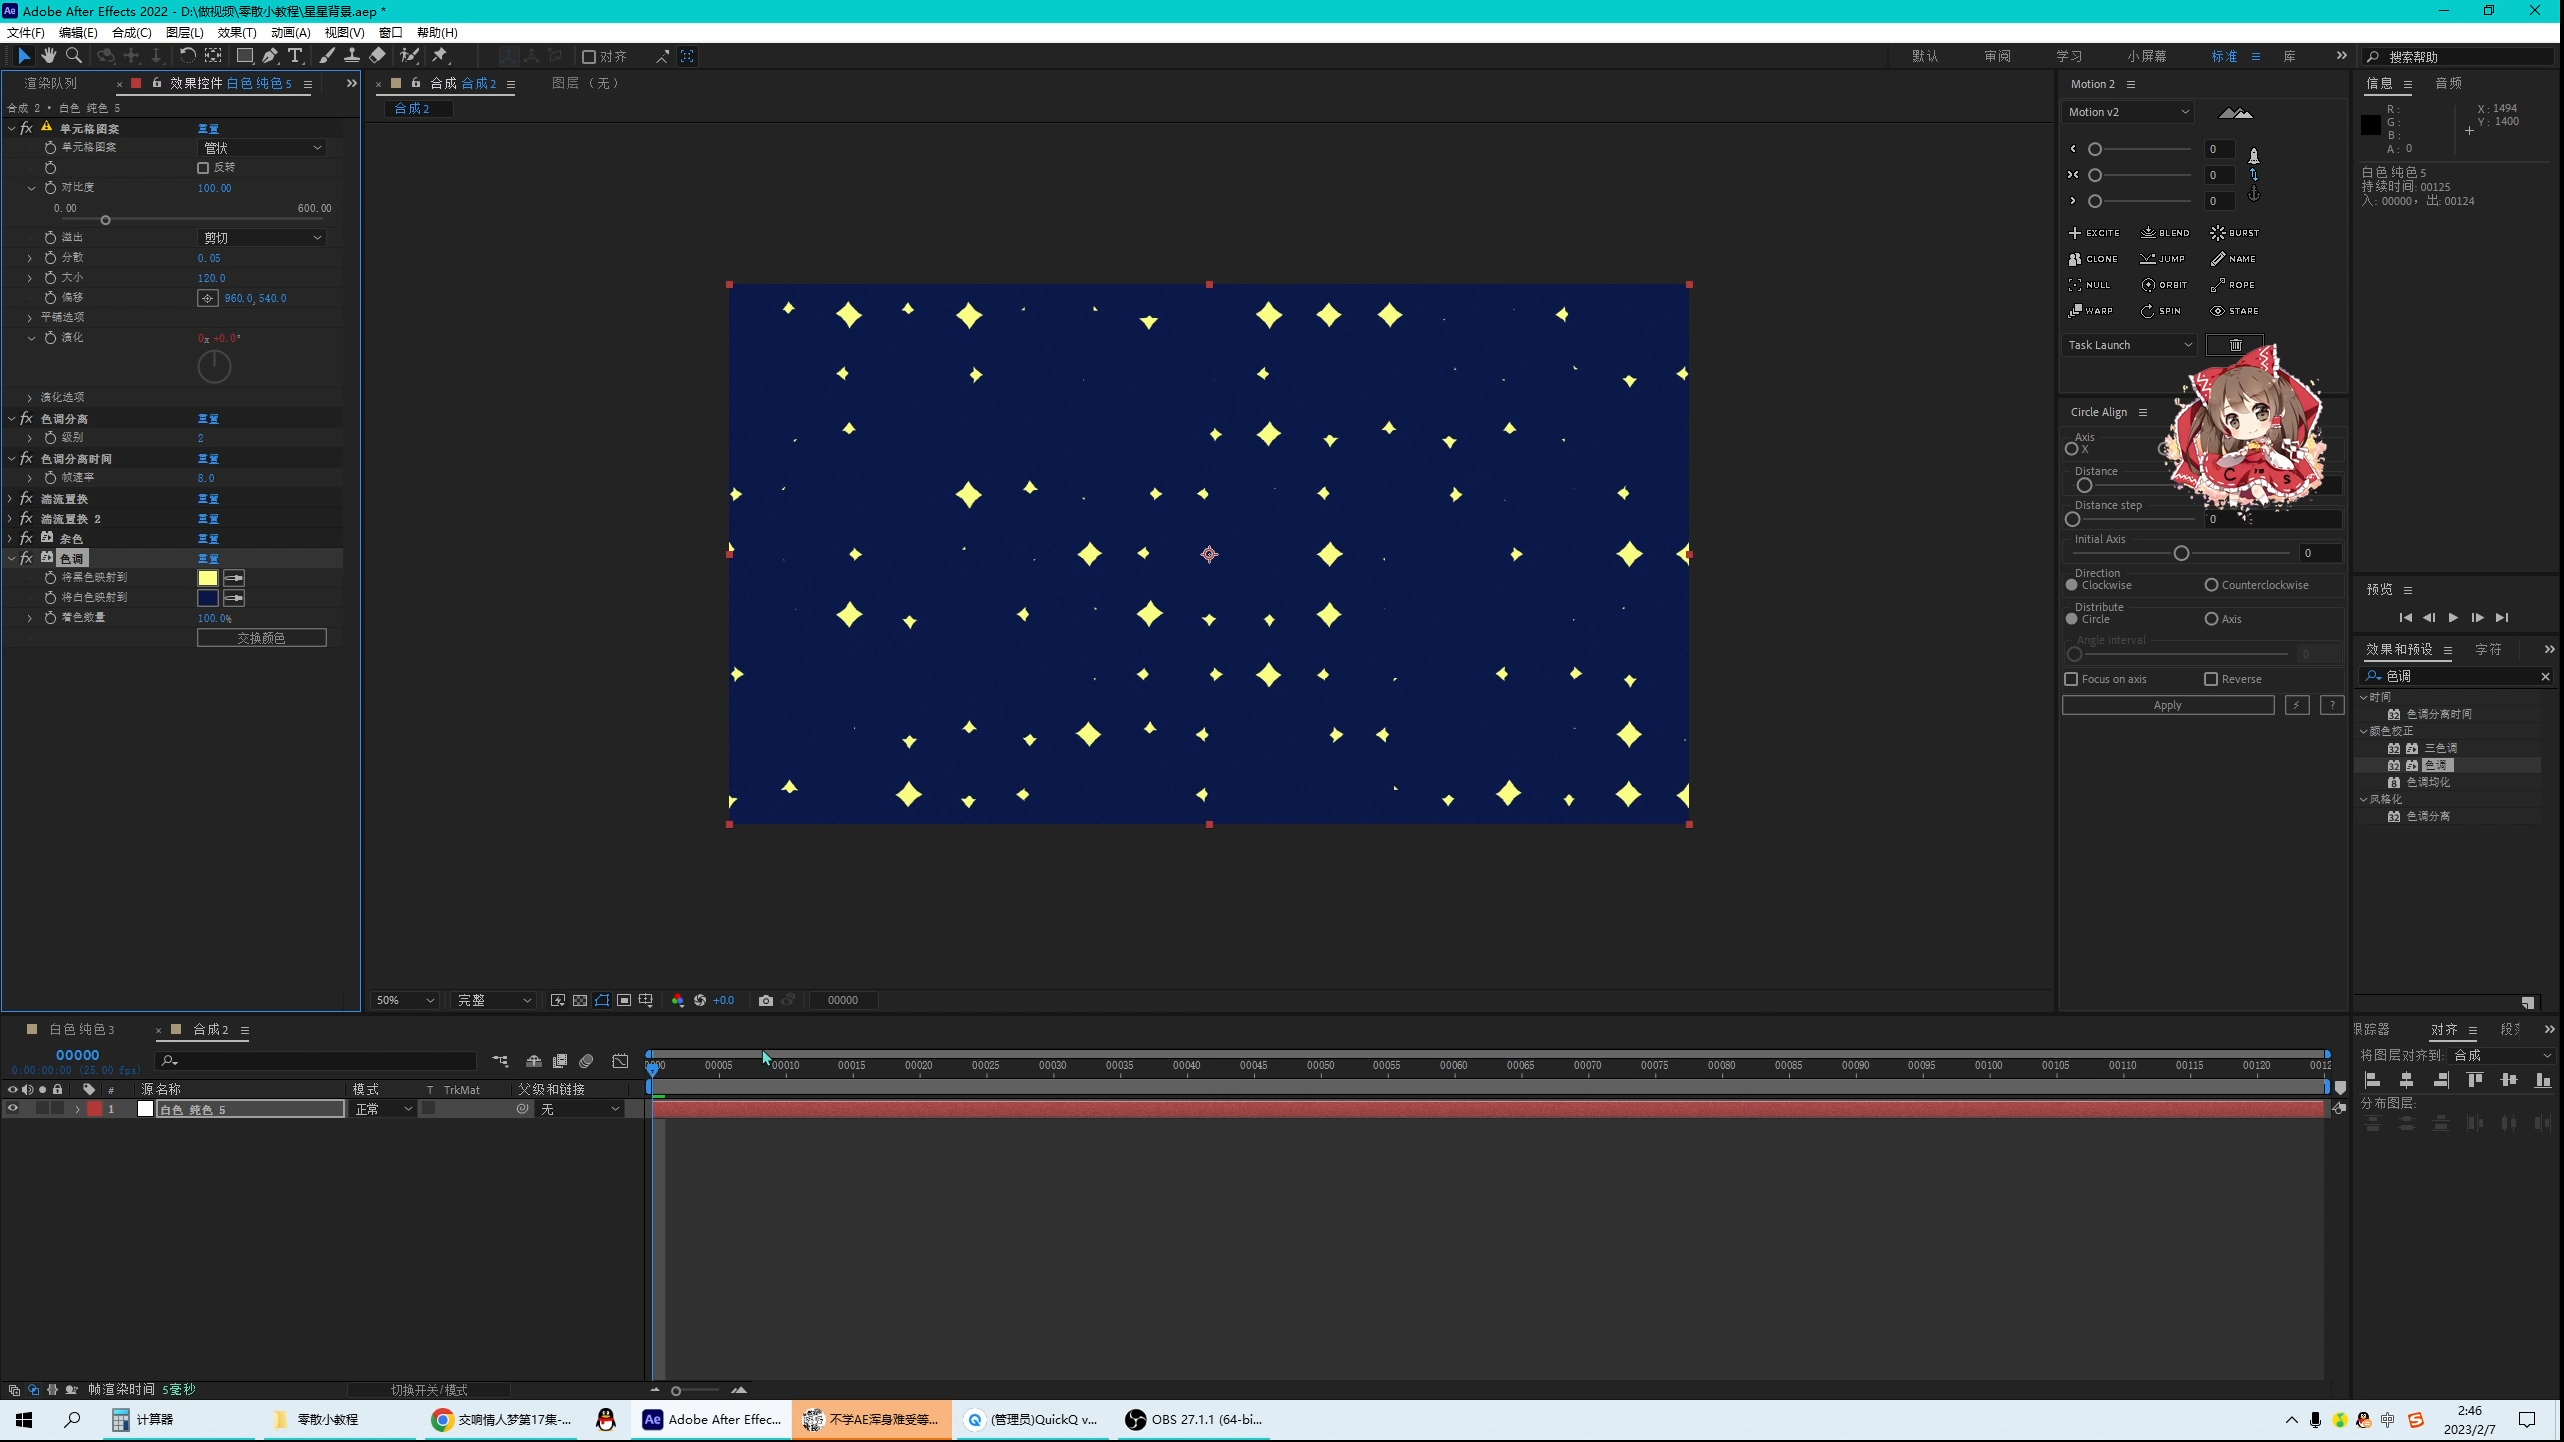This screenshot has width=2564, height=1442.
Task: Click the 对比度 contrast slider
Action: (195, 220)
